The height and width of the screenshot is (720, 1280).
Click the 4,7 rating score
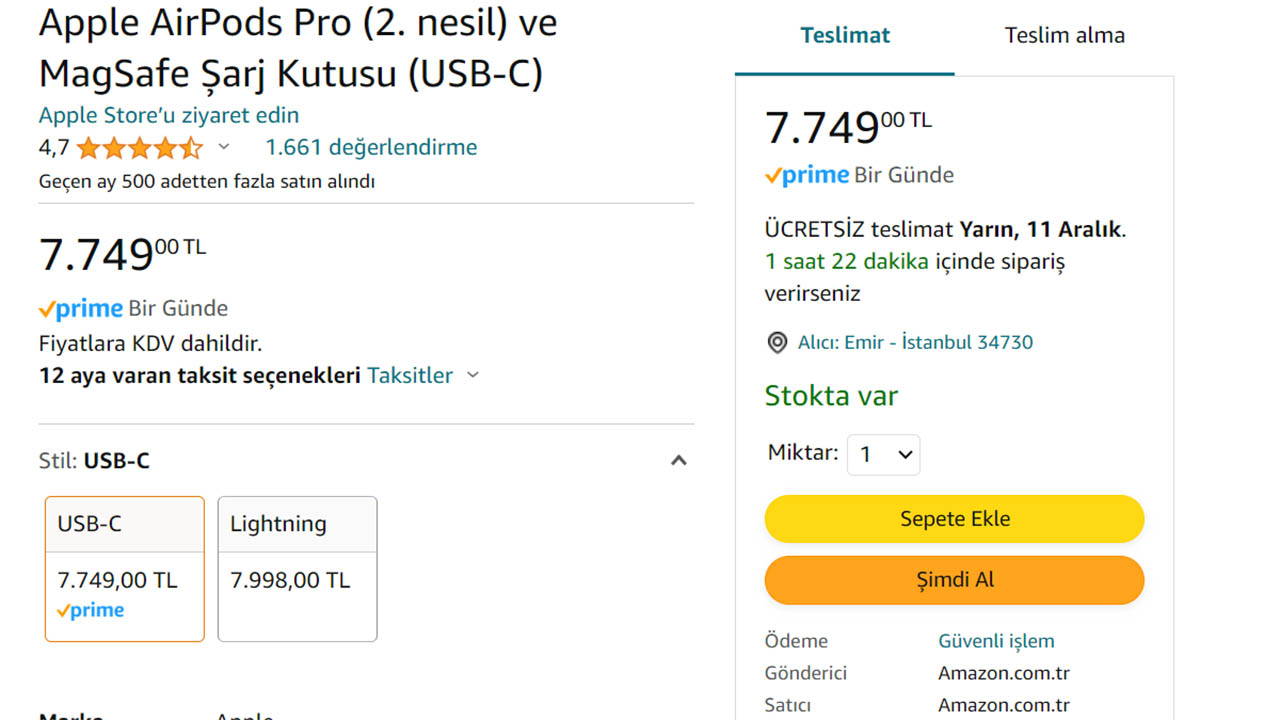54,148
